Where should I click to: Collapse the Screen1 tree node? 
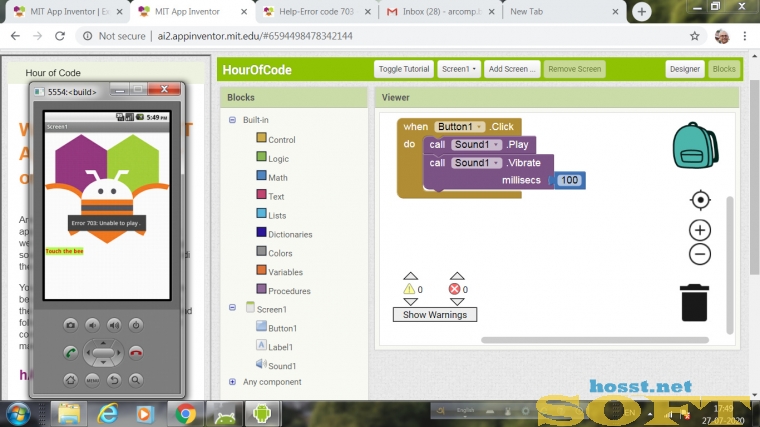click(232, 307)
